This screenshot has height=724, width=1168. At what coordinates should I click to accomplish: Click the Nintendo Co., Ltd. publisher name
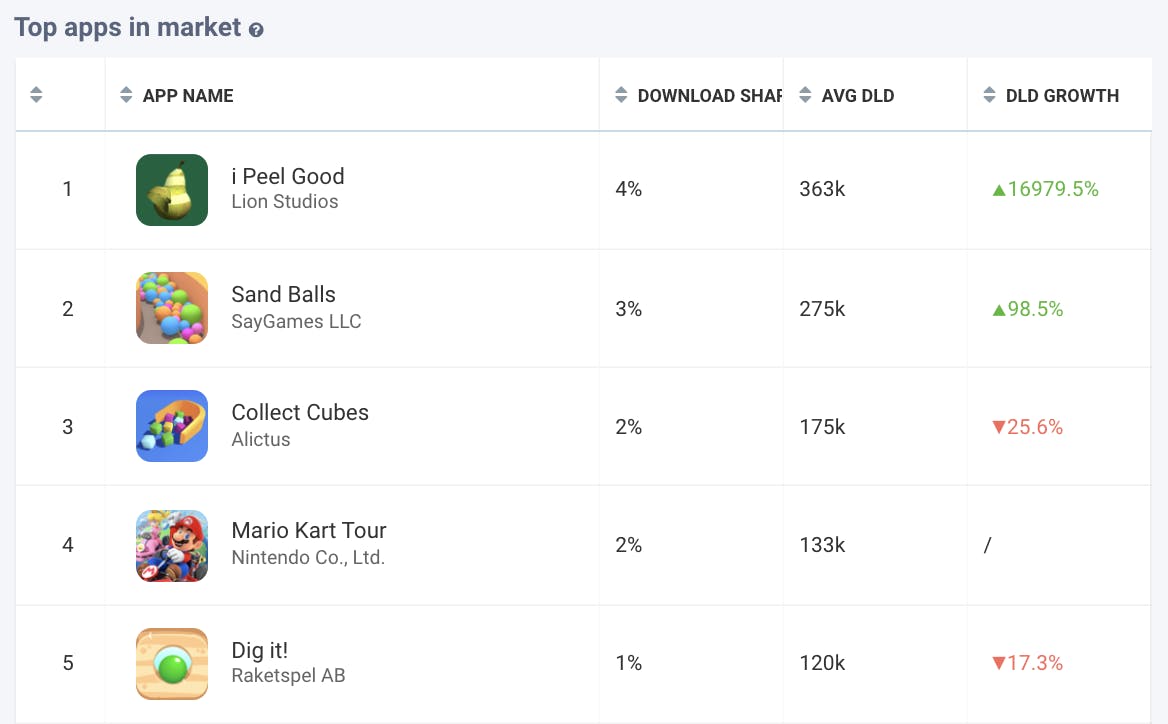coord(308,558)
